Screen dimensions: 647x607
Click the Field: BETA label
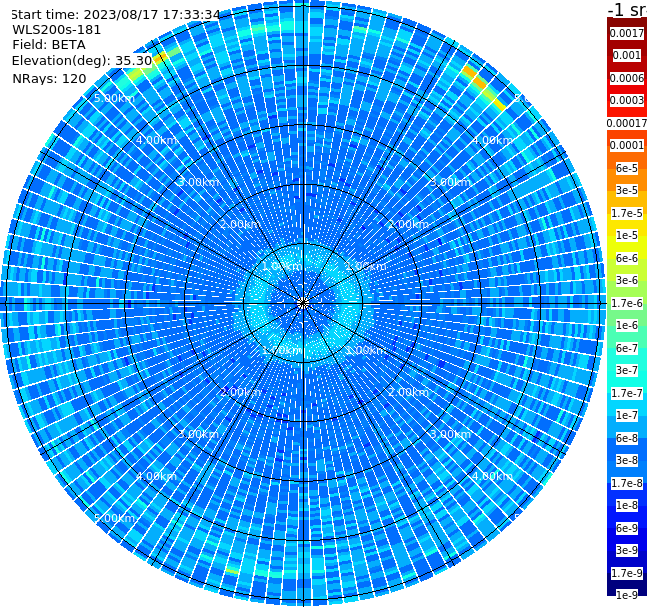(x=49, y=45)
